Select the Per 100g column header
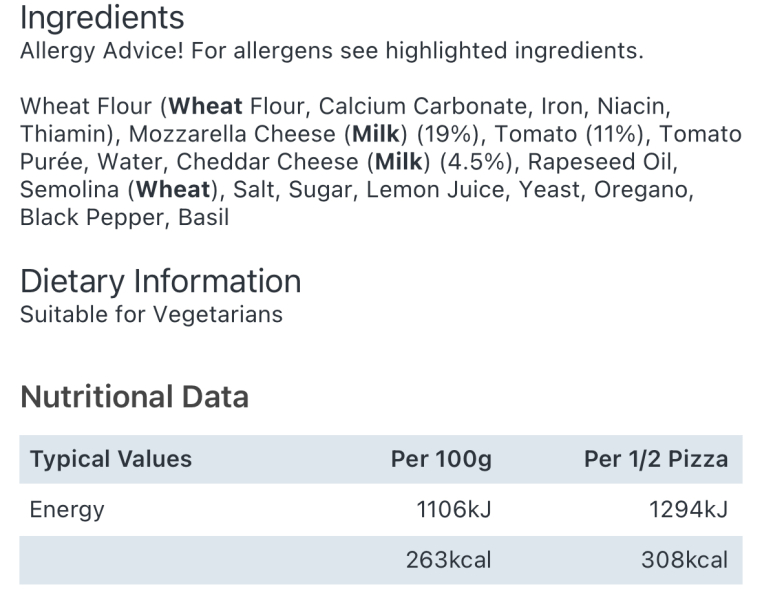Screen dimensions: 762x600 [440, 460]
